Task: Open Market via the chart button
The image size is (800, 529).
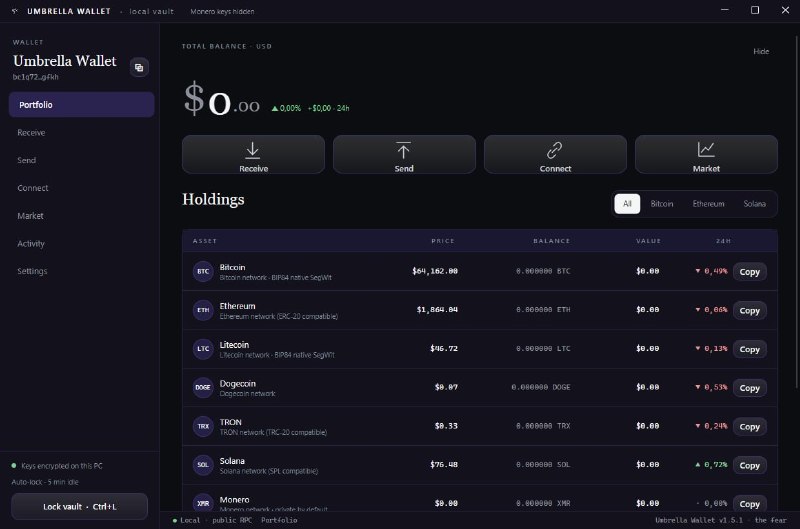Action: [706, 155]
